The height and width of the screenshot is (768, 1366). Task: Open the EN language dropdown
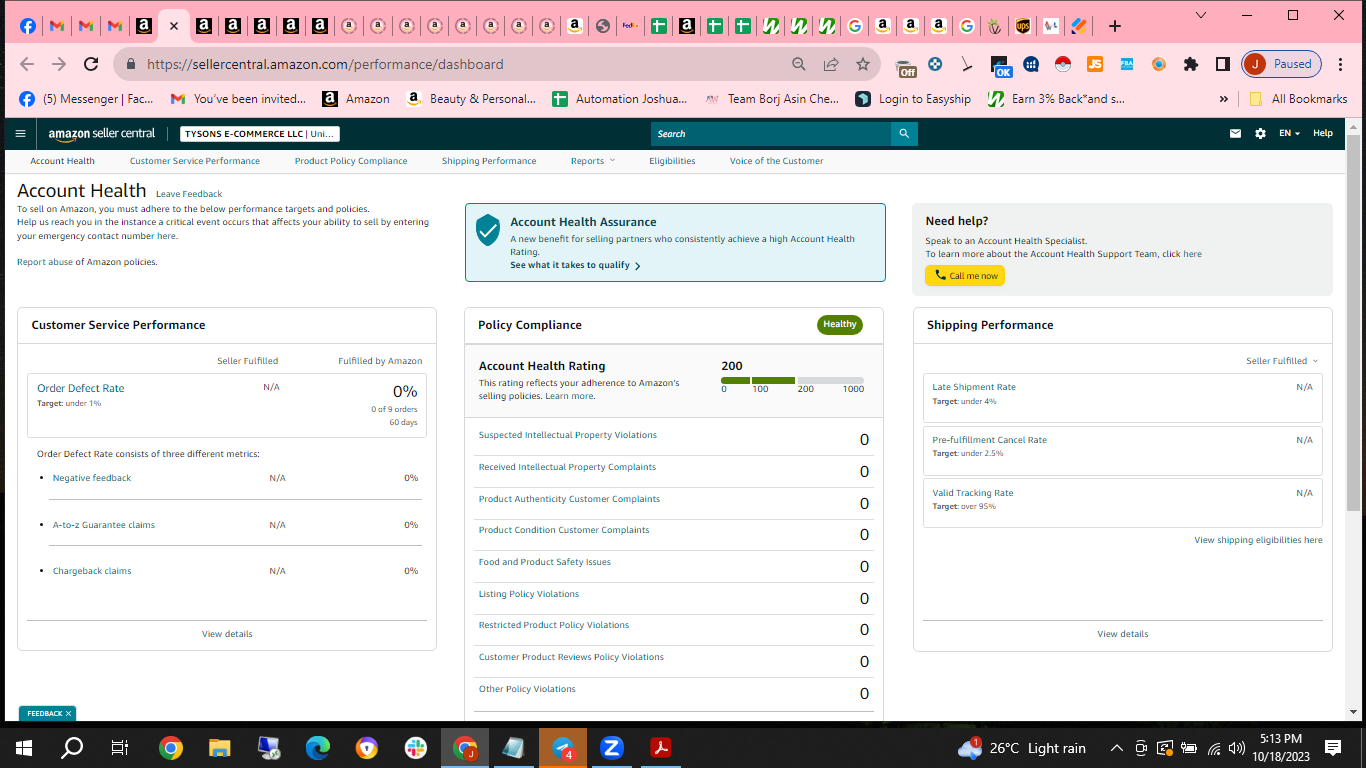1290,133
